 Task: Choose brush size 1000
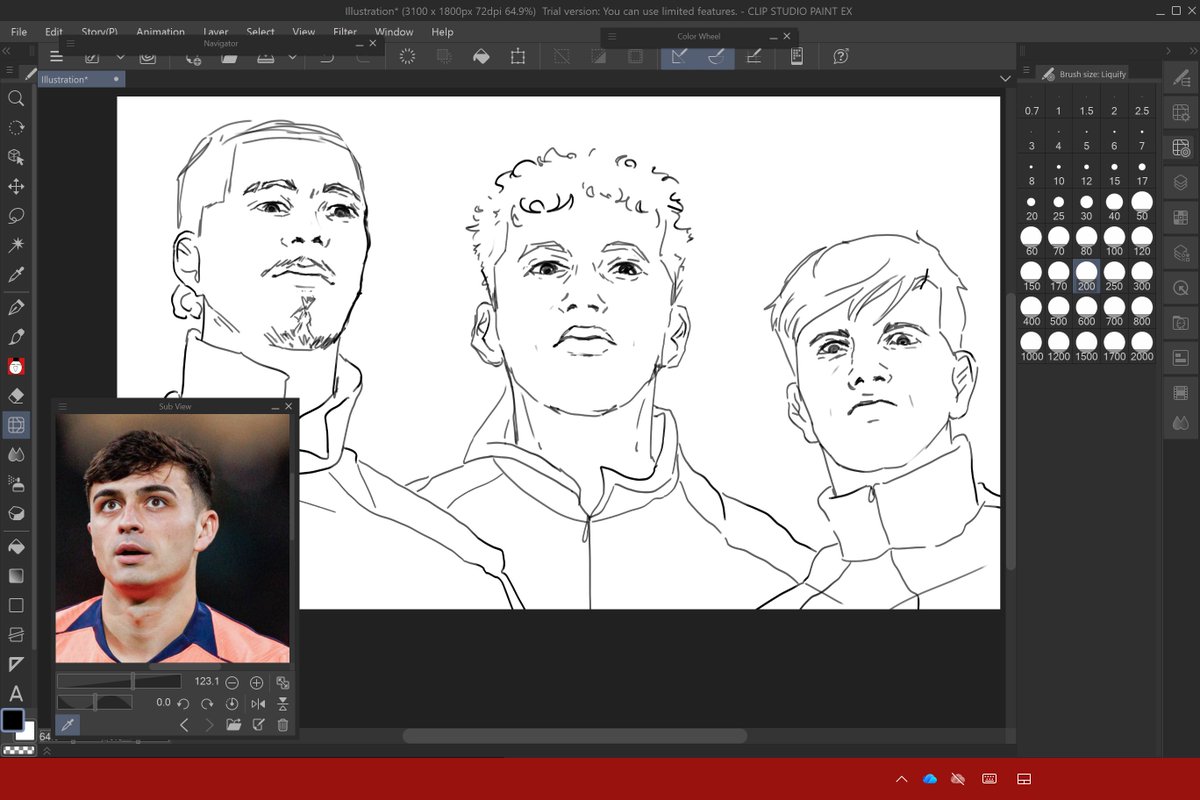[1031, 346]
